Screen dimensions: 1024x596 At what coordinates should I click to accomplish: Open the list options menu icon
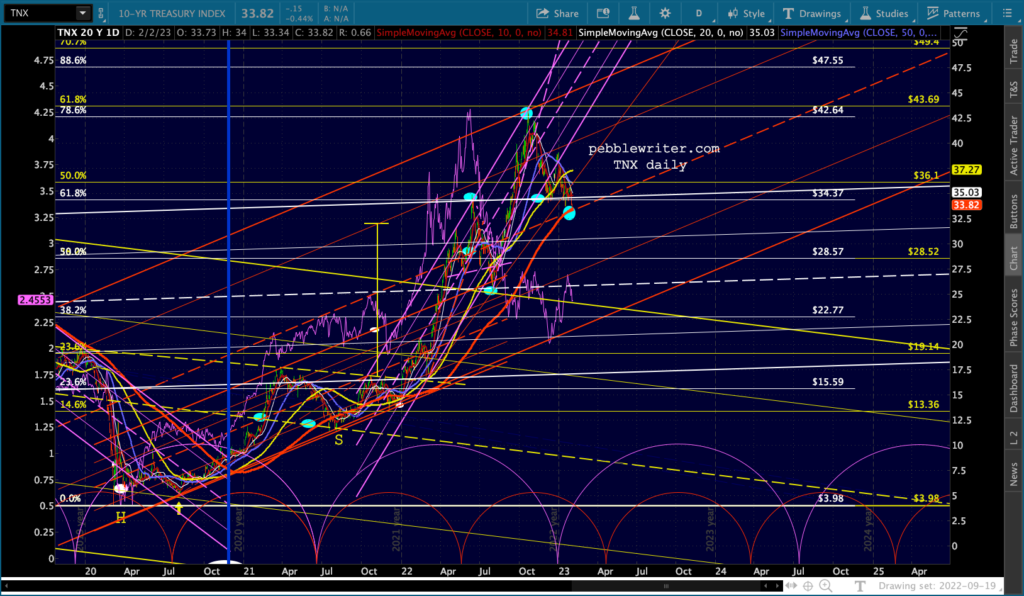click(1006, 13)
